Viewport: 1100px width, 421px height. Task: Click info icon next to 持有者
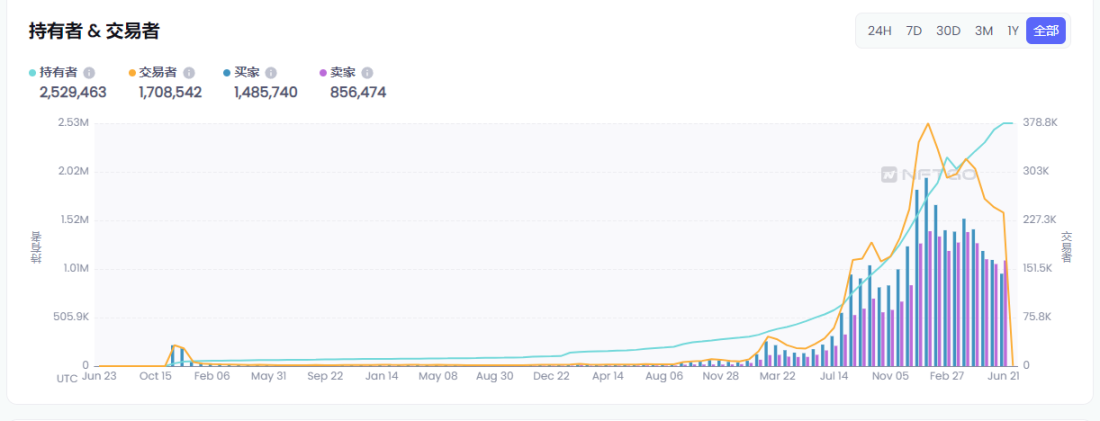(89, 73)
